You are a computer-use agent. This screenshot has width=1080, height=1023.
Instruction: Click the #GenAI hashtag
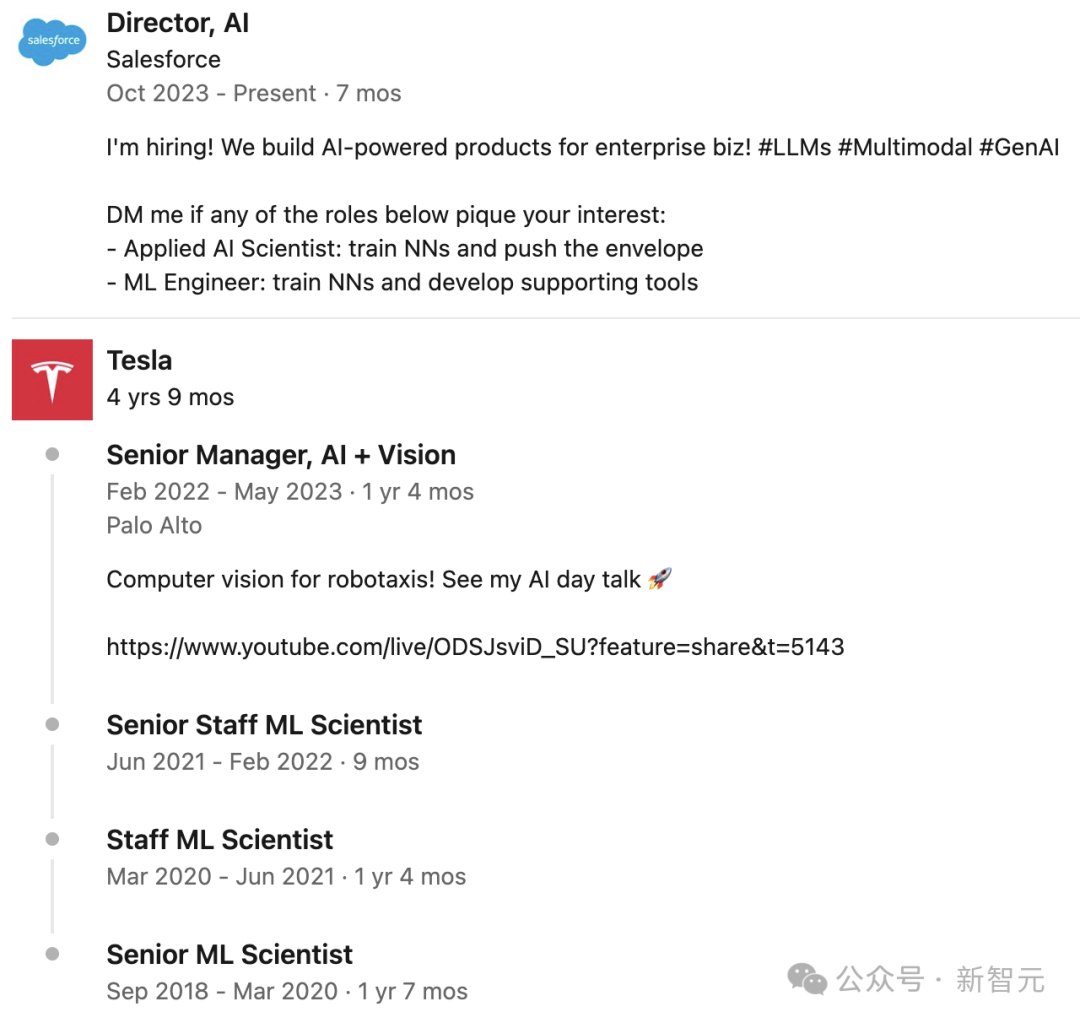click(1019, 147)
